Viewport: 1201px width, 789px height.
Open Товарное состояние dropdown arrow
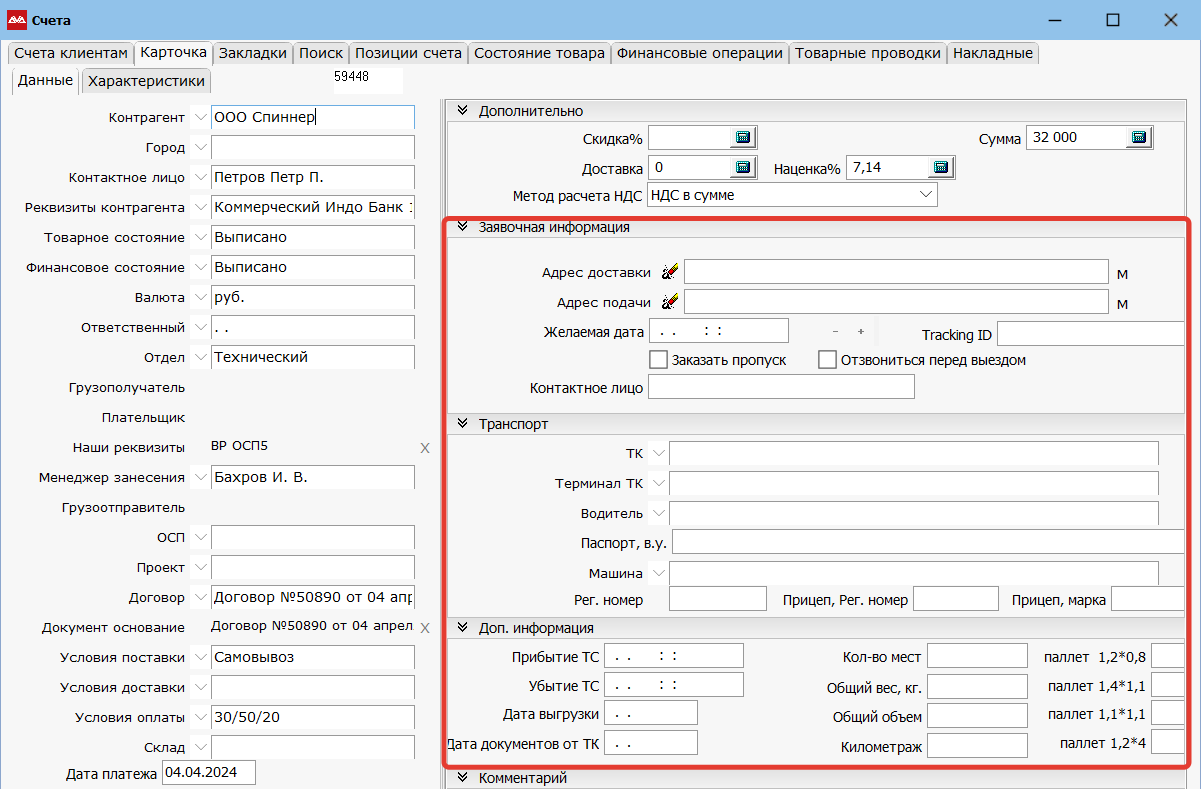200,238
